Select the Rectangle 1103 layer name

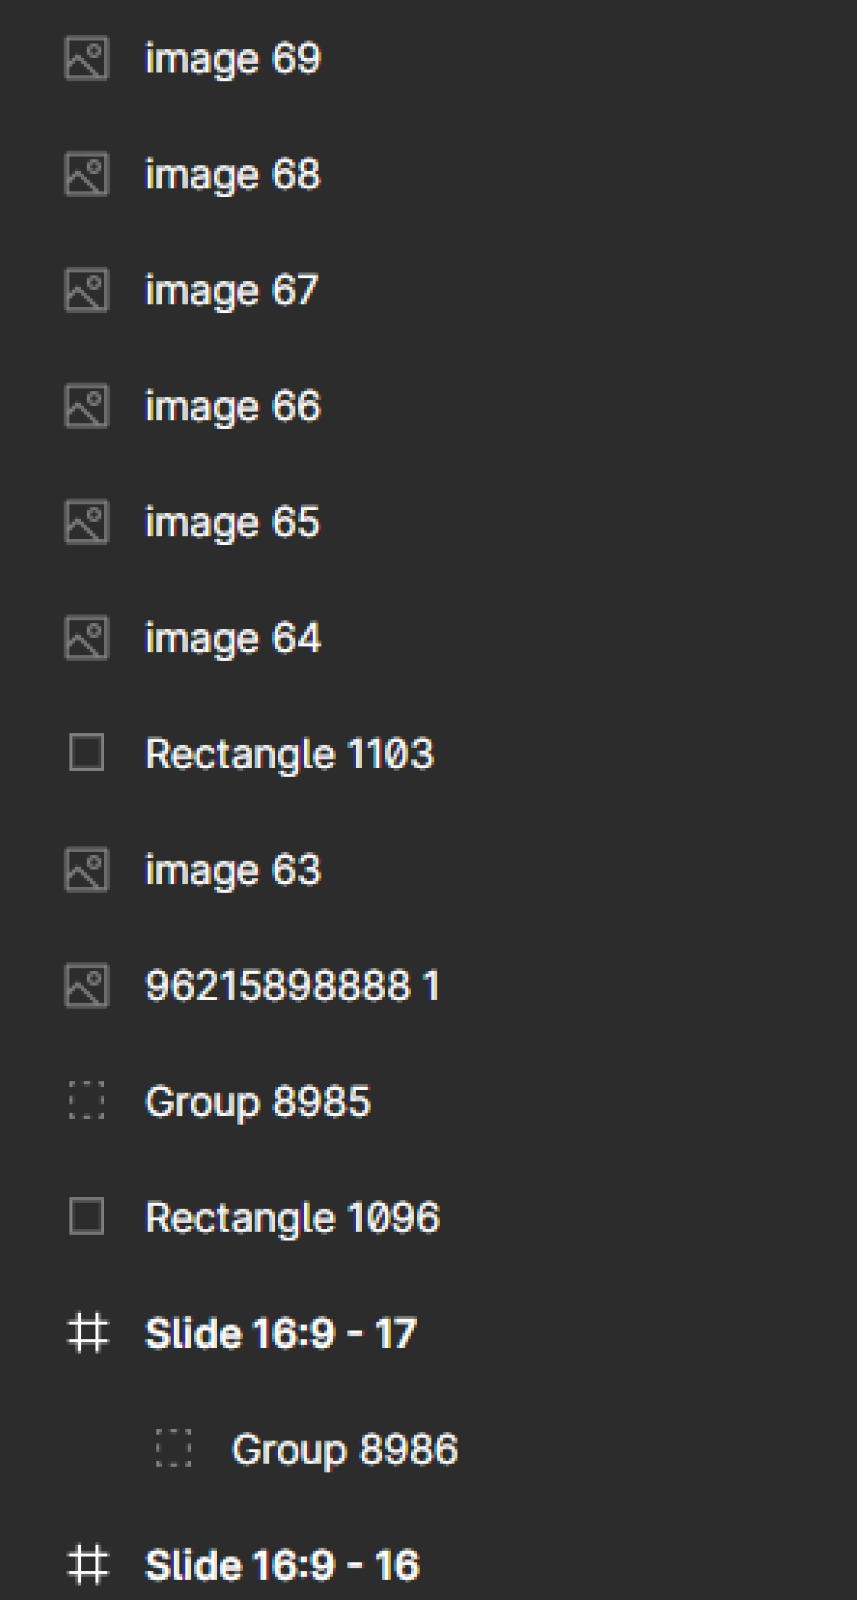290,755
